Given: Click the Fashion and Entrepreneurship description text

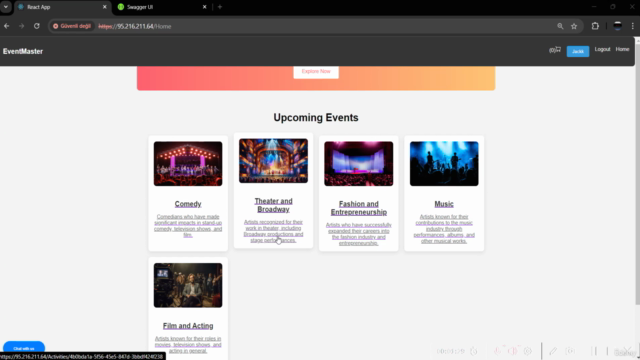Looking at the screenshot, I should (358, 234).
